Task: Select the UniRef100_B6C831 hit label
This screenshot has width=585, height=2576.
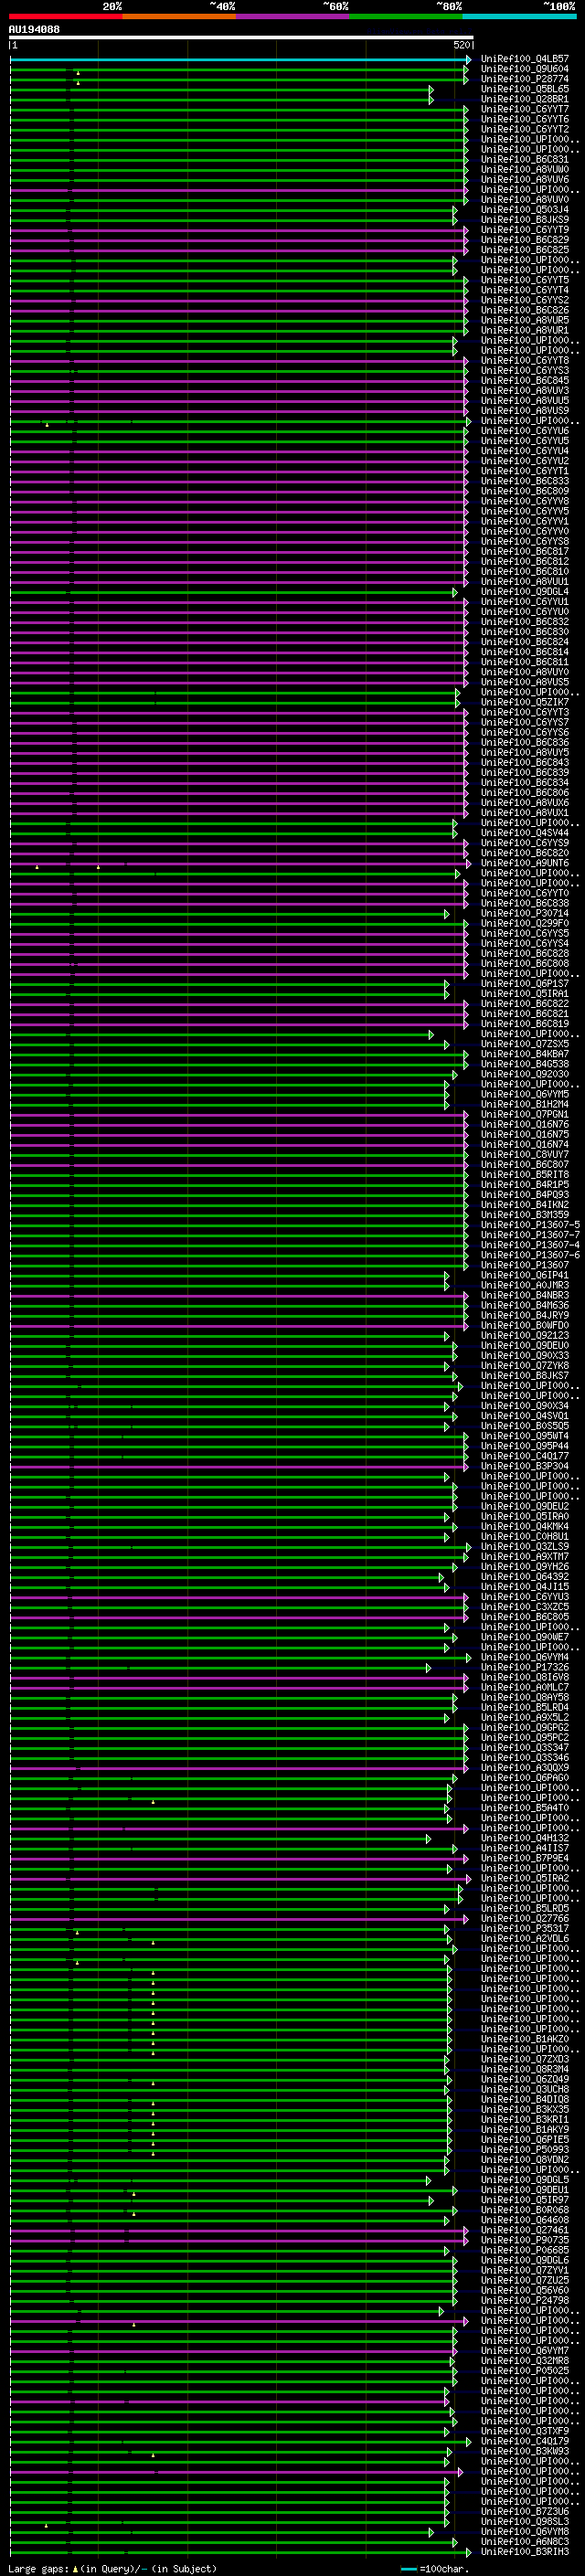Action: pyautogui.click(x=525, y=160)
